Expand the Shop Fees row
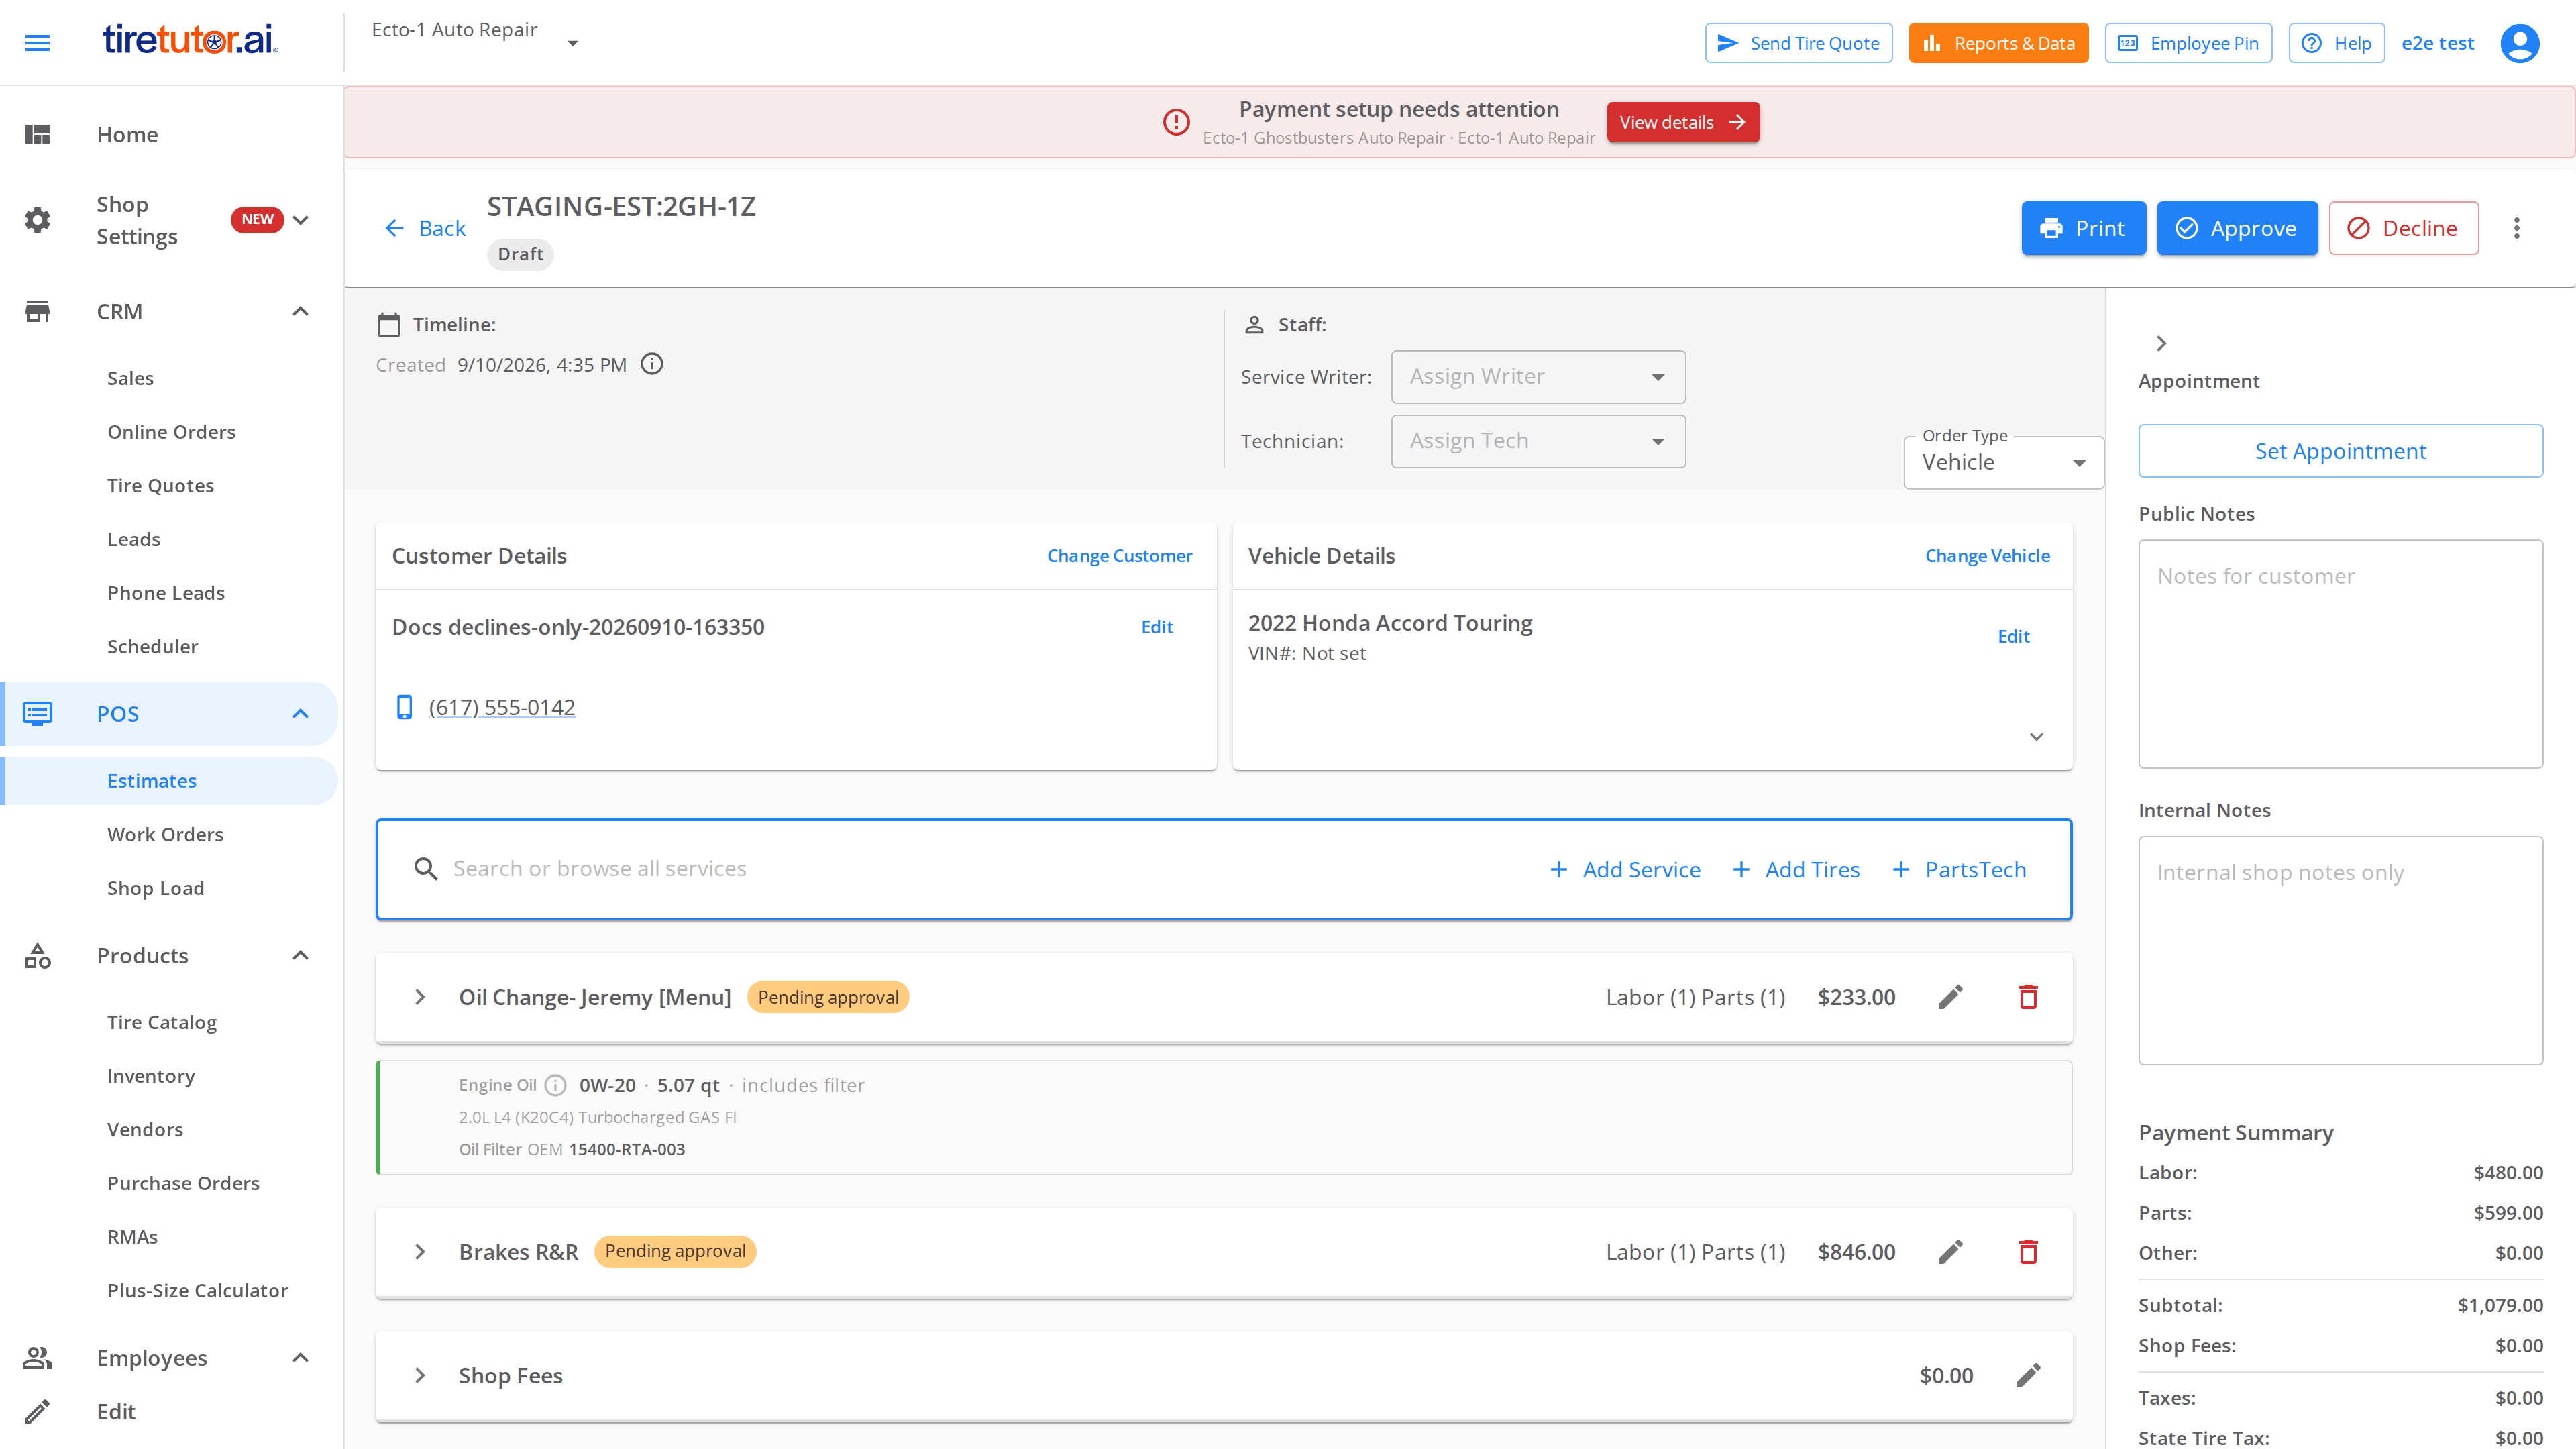The width and height of the screenshot is (2576, 1449). [x=420, y=1375]
